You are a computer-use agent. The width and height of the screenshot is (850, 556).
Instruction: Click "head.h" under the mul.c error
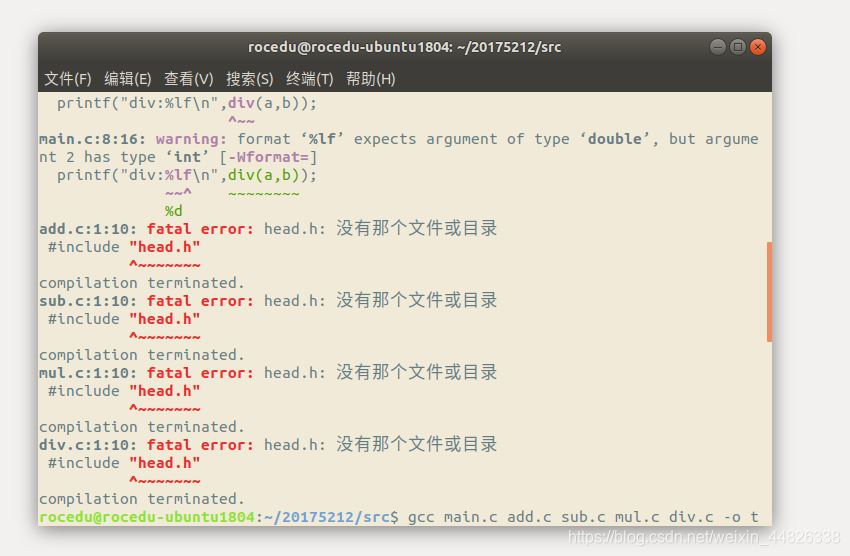coord(165,391)
